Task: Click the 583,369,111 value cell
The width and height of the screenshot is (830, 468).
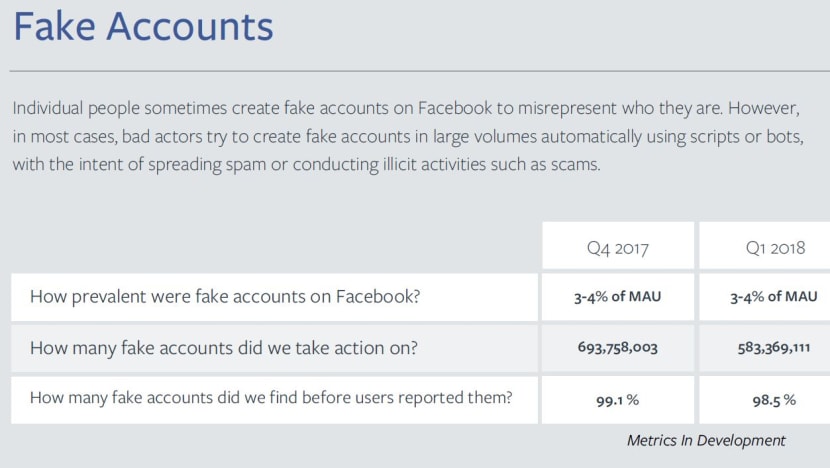Action: pyautogui.click(x=765, y=348)
